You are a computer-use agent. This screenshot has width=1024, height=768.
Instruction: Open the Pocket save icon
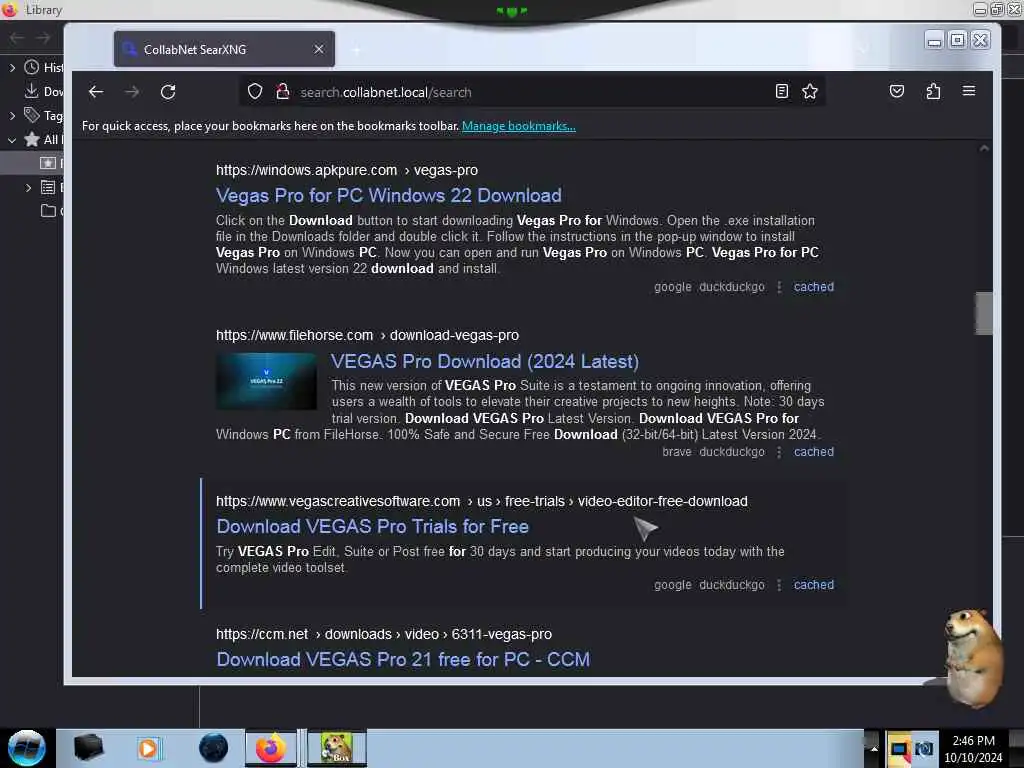coord(897,91)
